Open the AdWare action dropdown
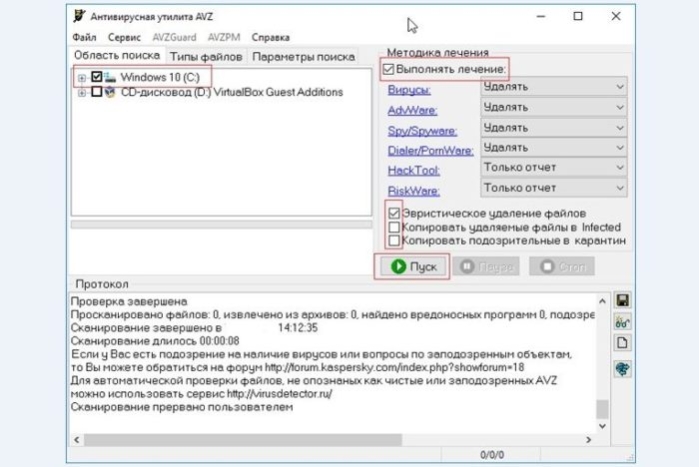The width and height of the screenshot is (699, 467). coord(554,107)
